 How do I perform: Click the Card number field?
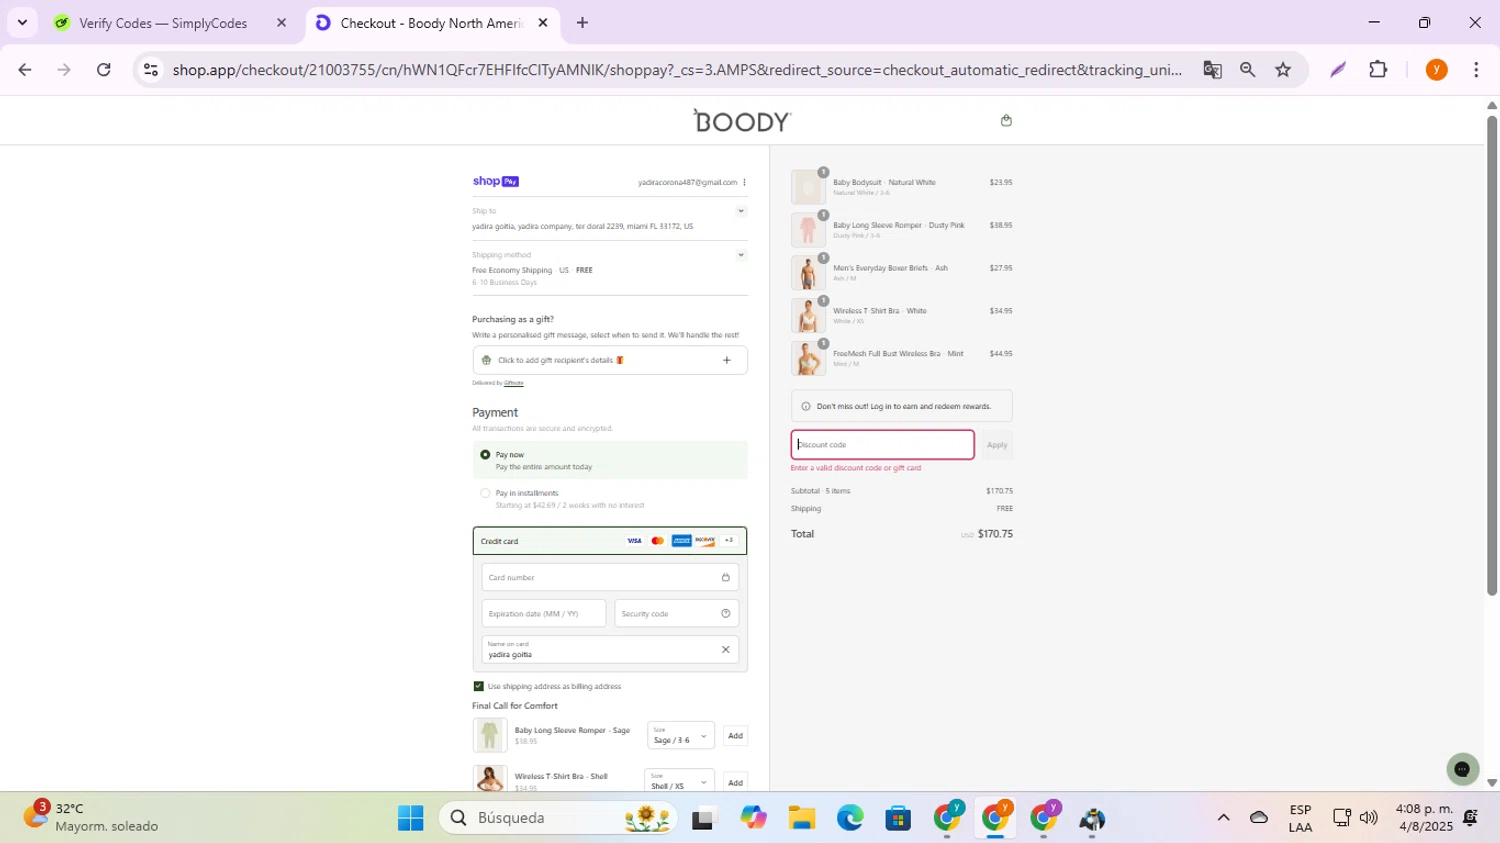click(x=610, y=577)
